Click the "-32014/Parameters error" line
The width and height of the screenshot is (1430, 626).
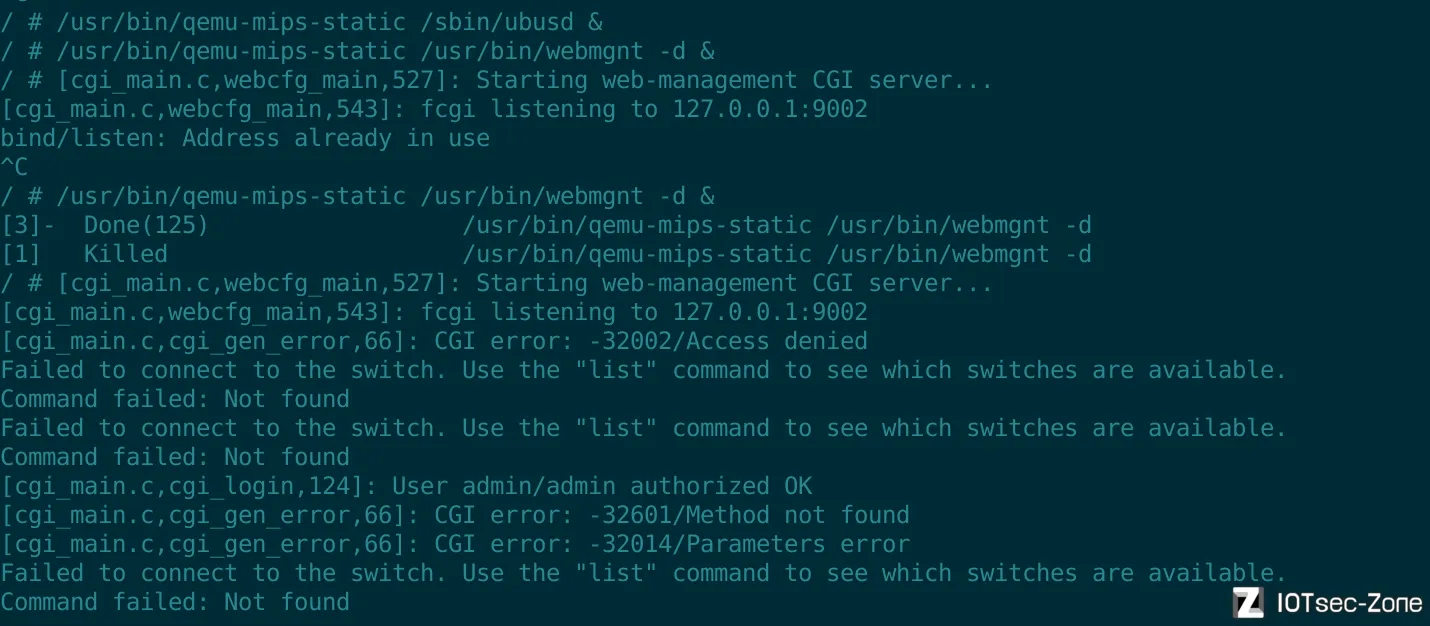[748, 544]
